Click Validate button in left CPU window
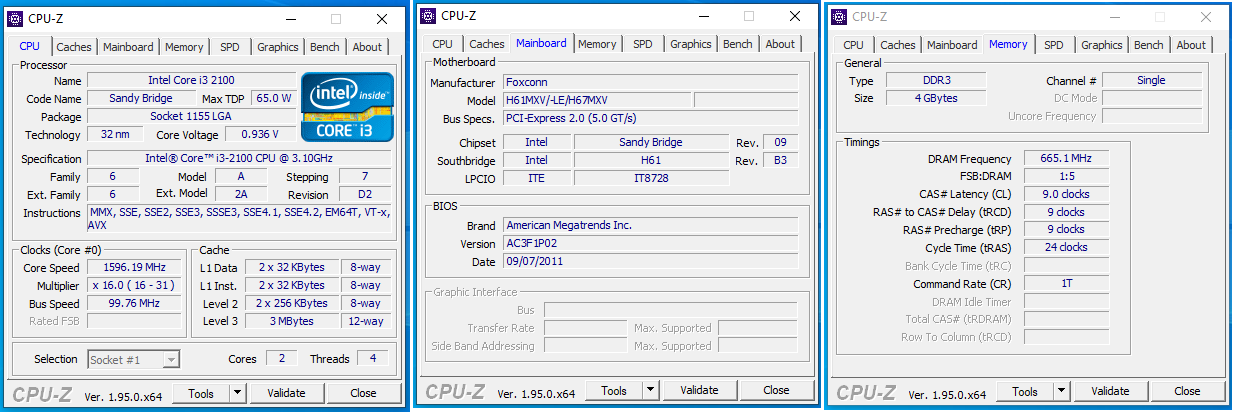The image size is (1233, 412). [287, 393]
